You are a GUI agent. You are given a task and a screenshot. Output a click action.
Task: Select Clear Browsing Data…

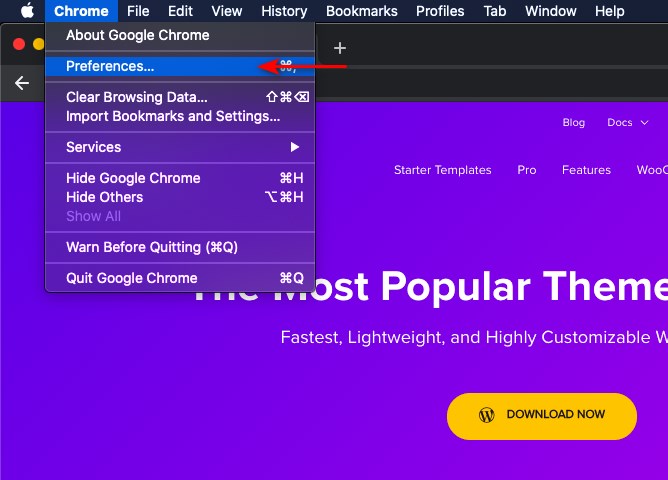pos(180,97)
